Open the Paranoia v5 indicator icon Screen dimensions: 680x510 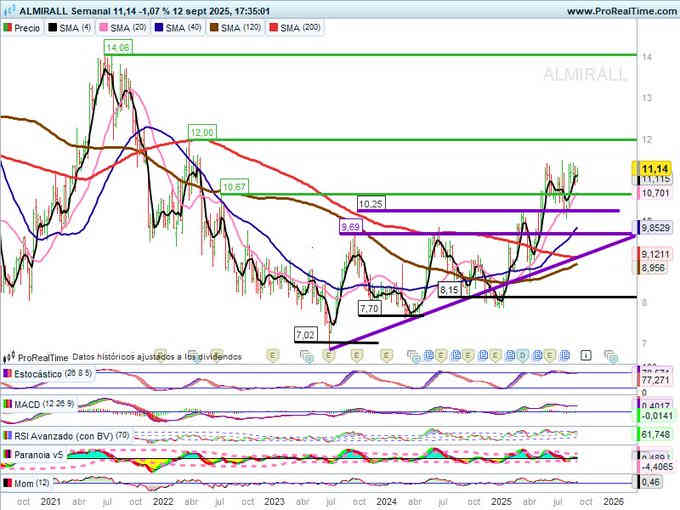point(7,455)
